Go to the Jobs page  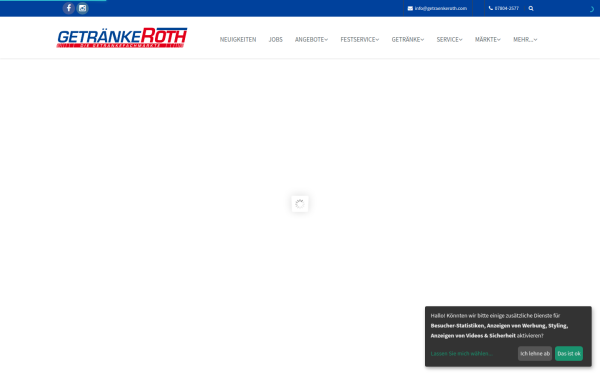tap(276, 39)
